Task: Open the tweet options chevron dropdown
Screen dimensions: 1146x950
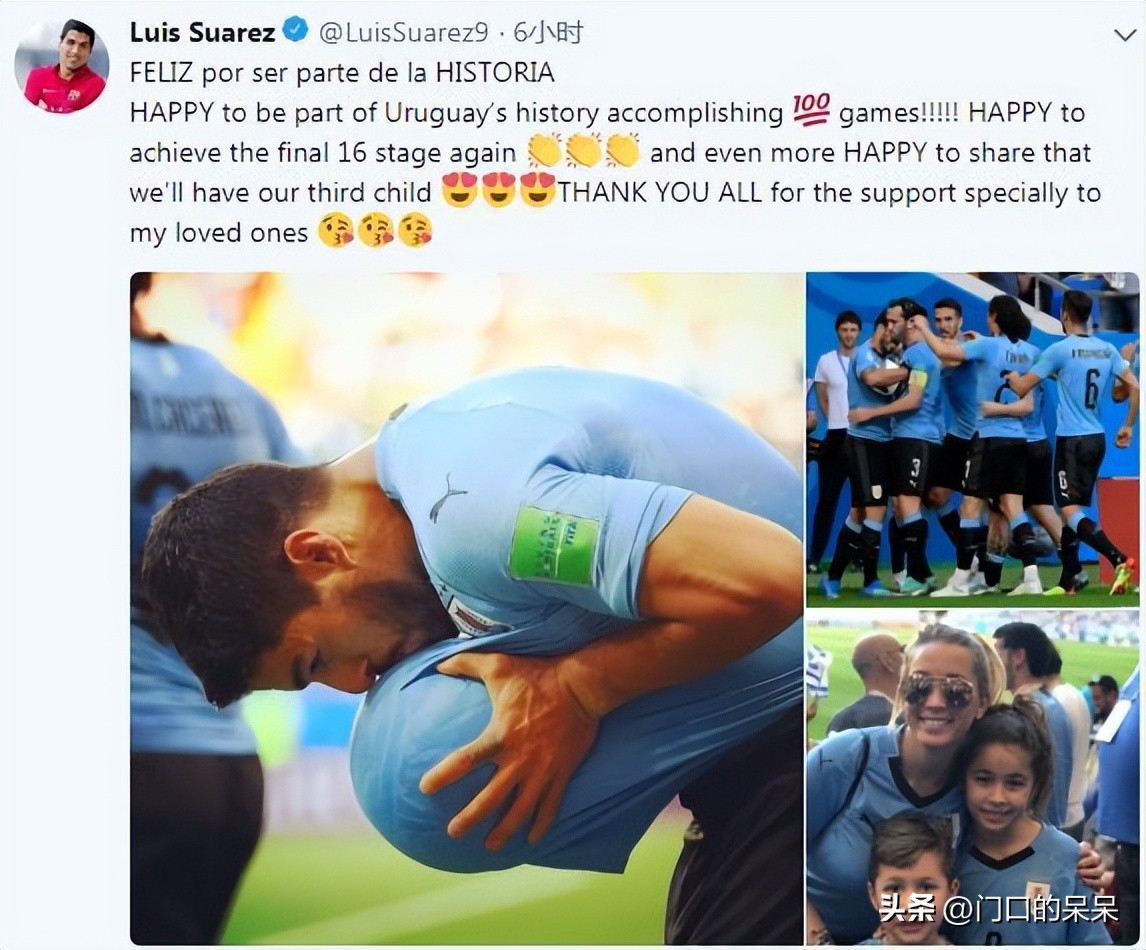Action: [1123, 34]
